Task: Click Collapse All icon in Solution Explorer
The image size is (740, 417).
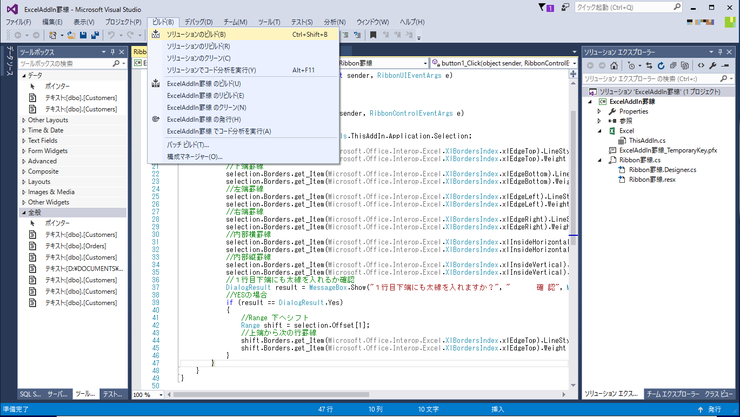Action: click(673, 66)
